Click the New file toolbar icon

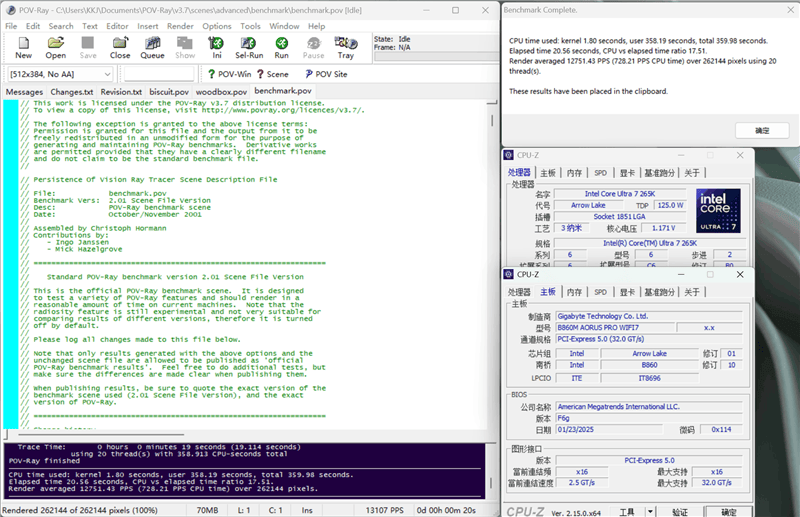(23, 48)
